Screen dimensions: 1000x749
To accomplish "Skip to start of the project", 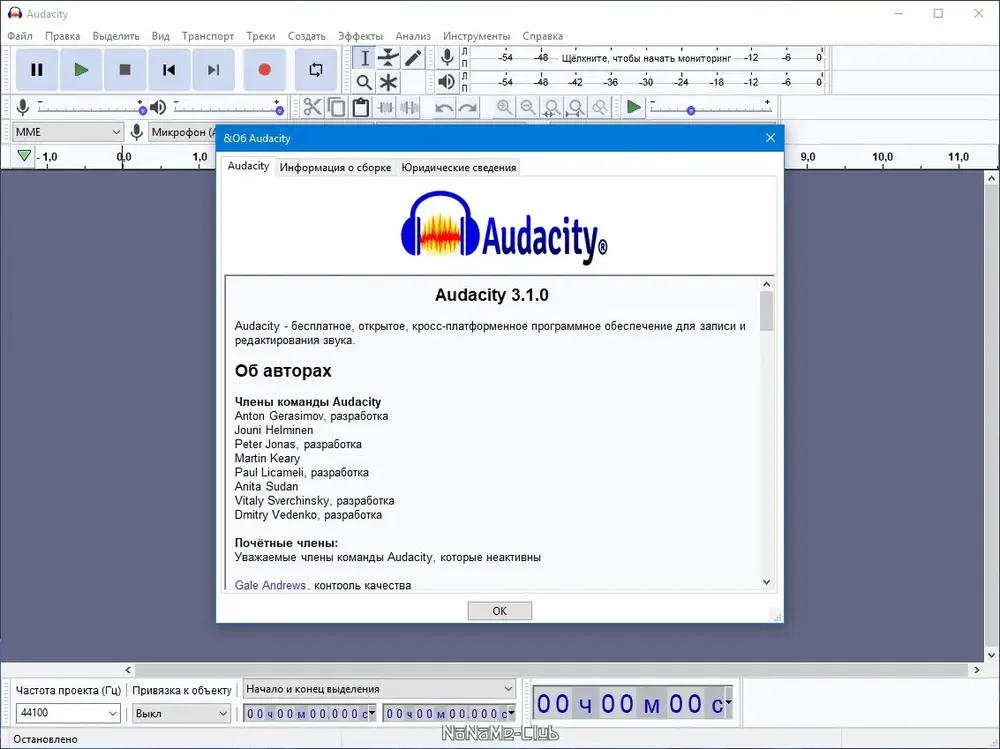I will coord(169,70).
